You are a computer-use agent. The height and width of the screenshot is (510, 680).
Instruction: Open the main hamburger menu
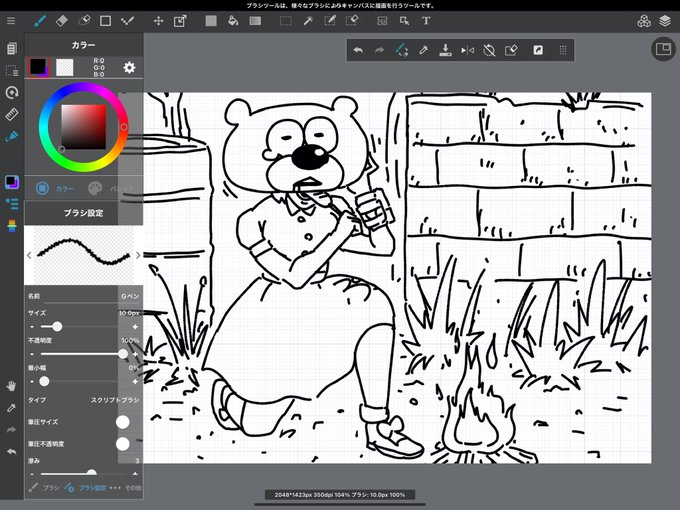point(11,21)
